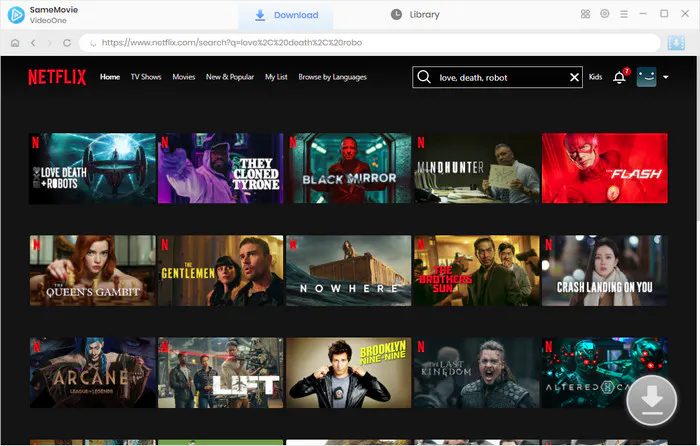Open Arcane thumbnail
700x446 pixels.
[92, 373]
